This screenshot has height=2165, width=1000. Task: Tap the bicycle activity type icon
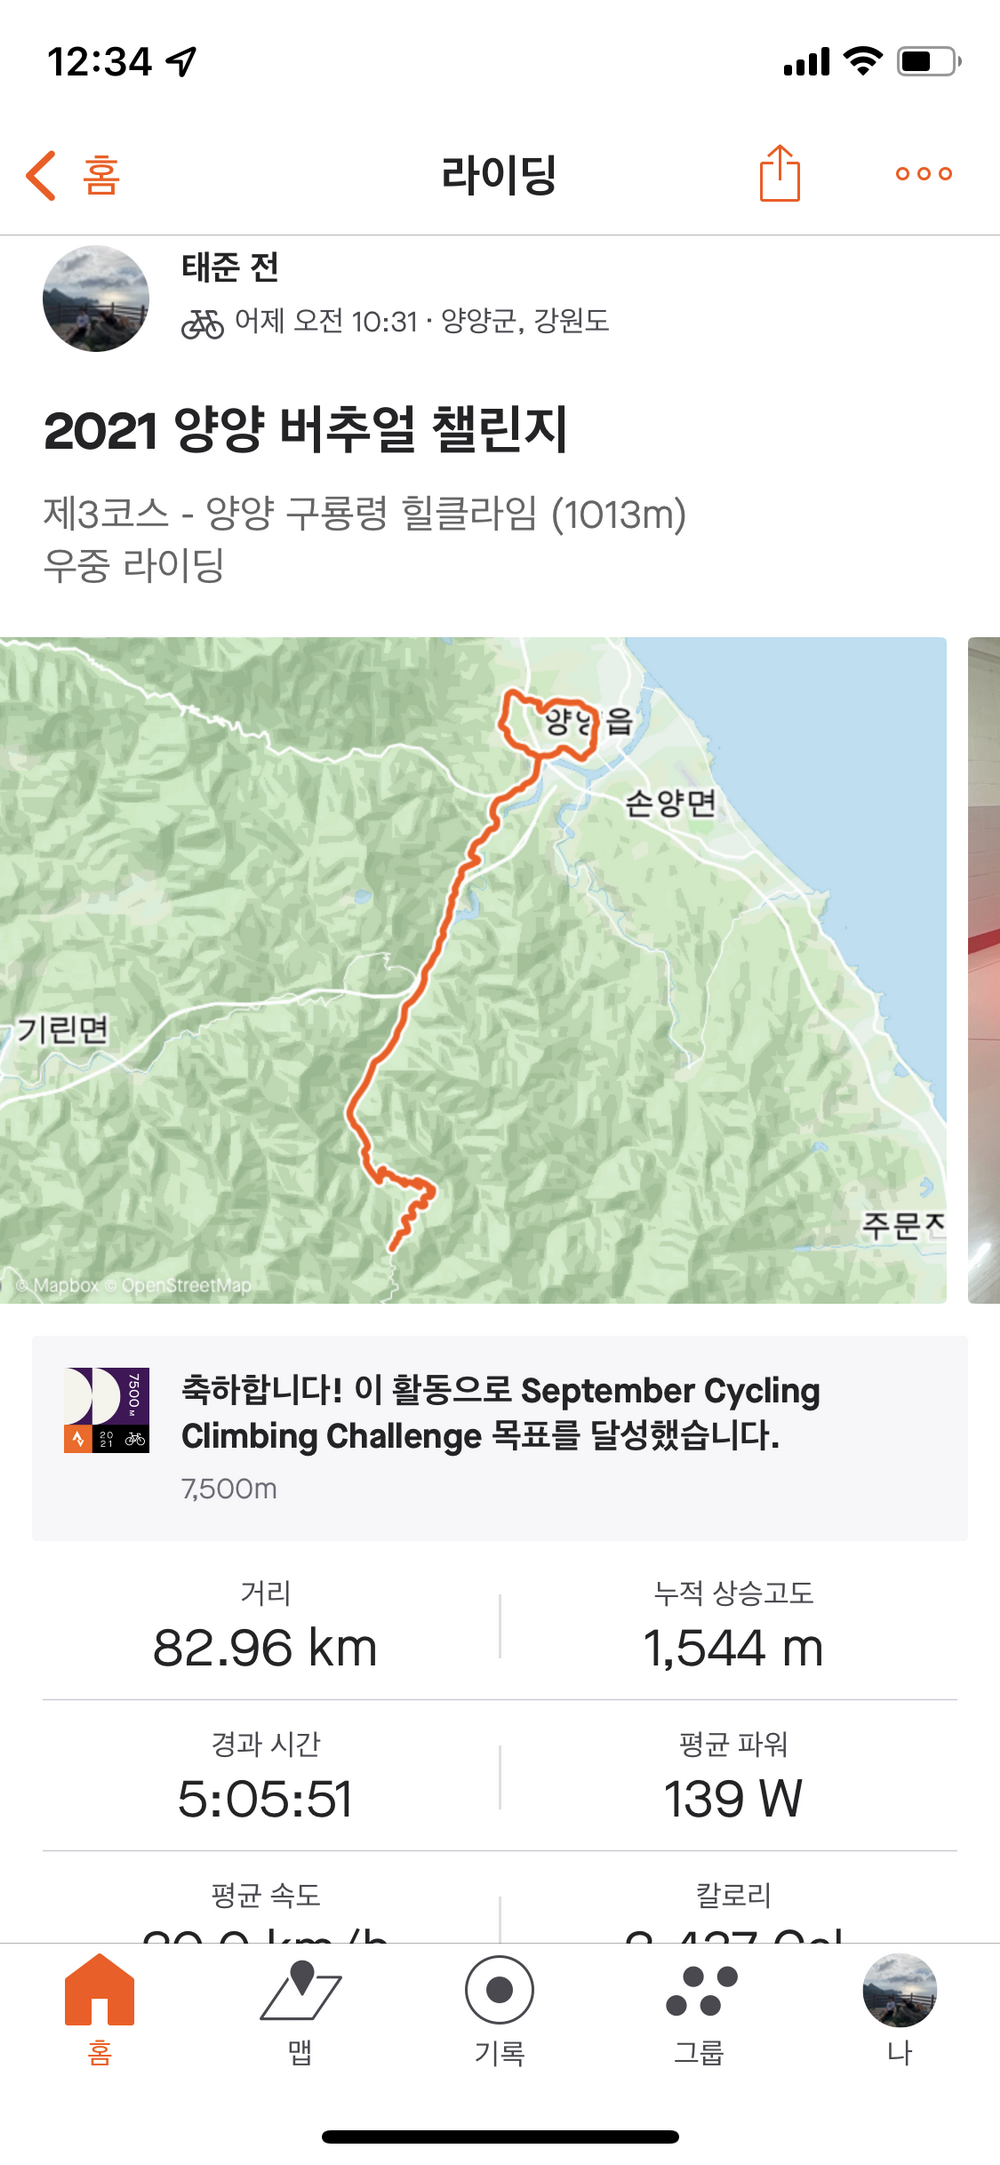[x=202, y=323]
